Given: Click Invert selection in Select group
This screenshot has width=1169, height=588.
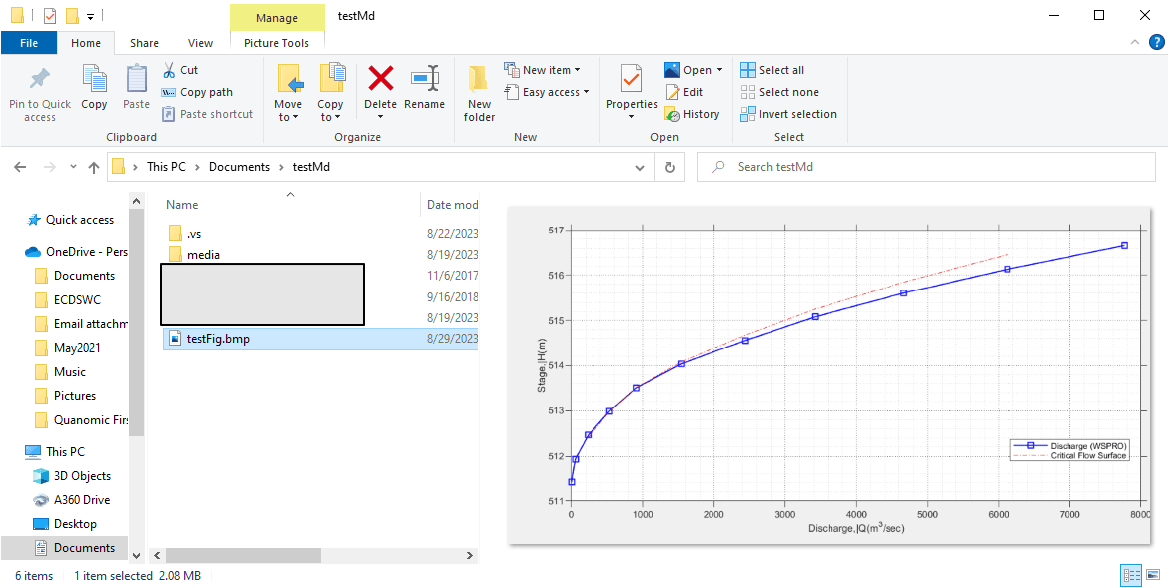Looking at the screenshot, I should click(788, 114).
